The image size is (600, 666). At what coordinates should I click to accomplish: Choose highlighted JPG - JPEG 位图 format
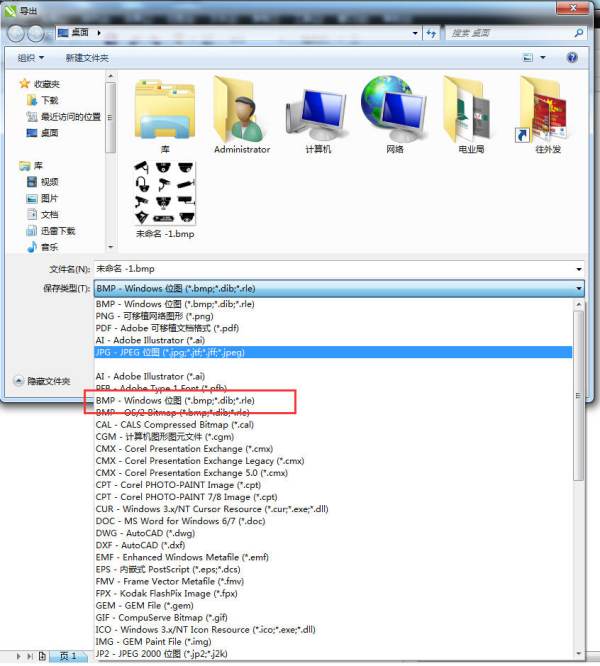pyautogui.click(x=333, y=352)
